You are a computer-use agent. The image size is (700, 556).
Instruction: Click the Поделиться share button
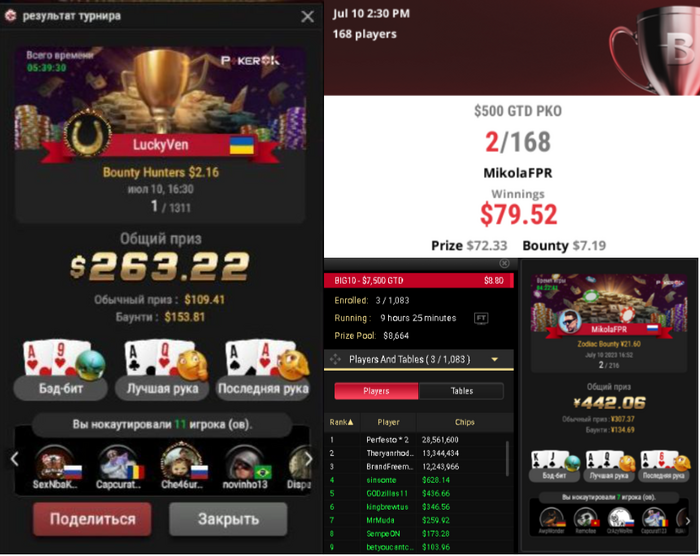point(92,519)
